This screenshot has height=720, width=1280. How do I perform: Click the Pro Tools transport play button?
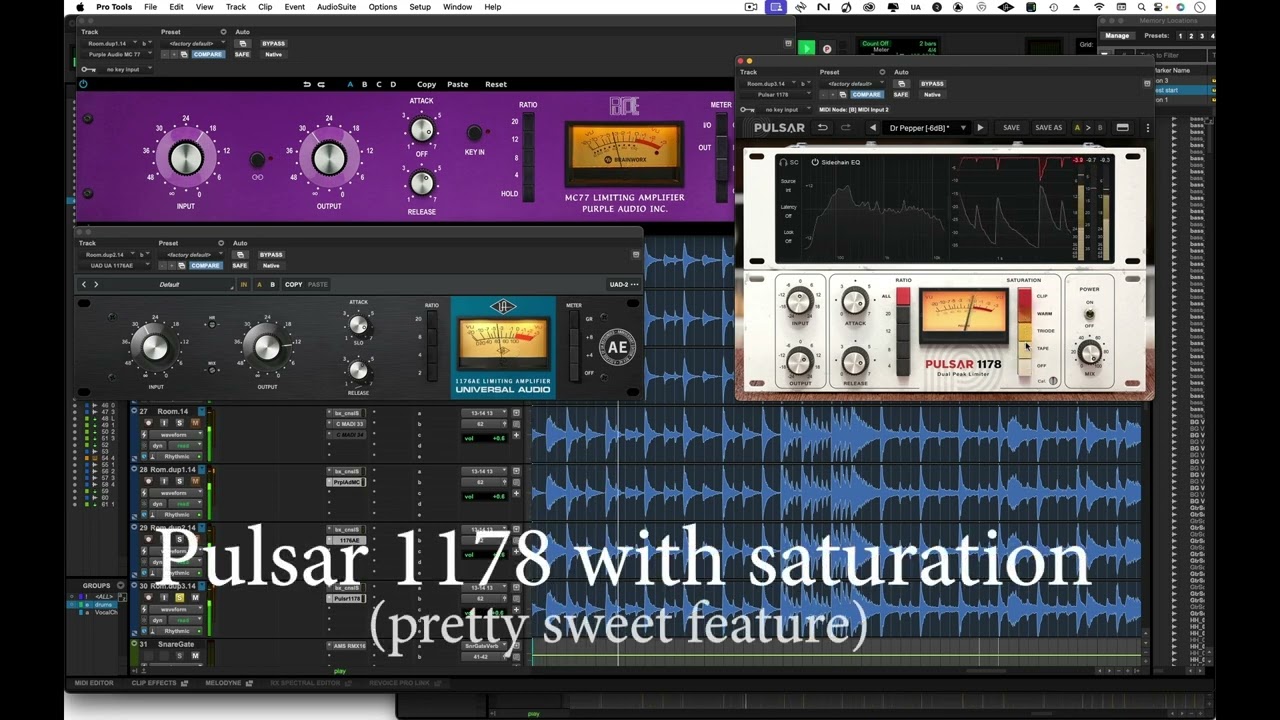coord(806,48)
